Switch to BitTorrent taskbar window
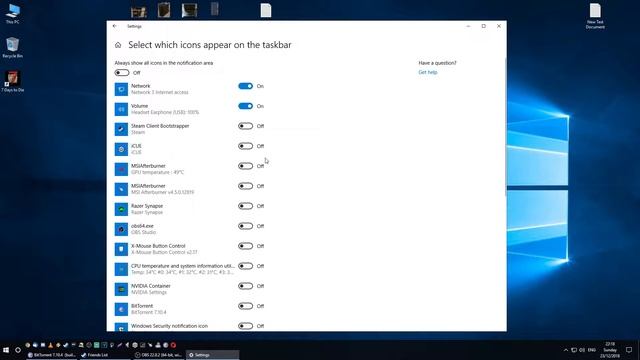 pos(52,355)
